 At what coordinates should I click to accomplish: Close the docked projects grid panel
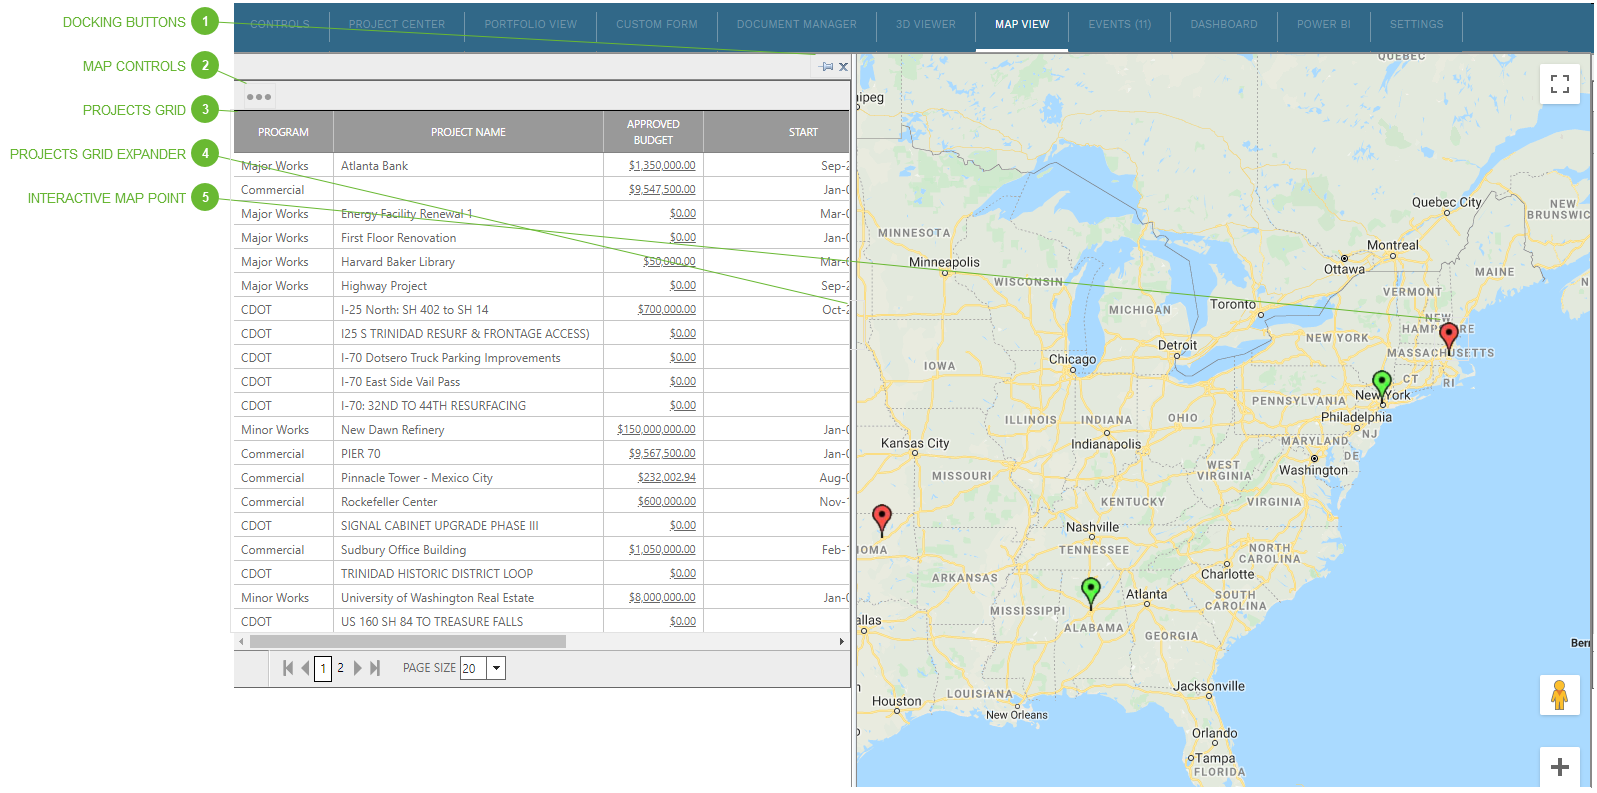843,67
